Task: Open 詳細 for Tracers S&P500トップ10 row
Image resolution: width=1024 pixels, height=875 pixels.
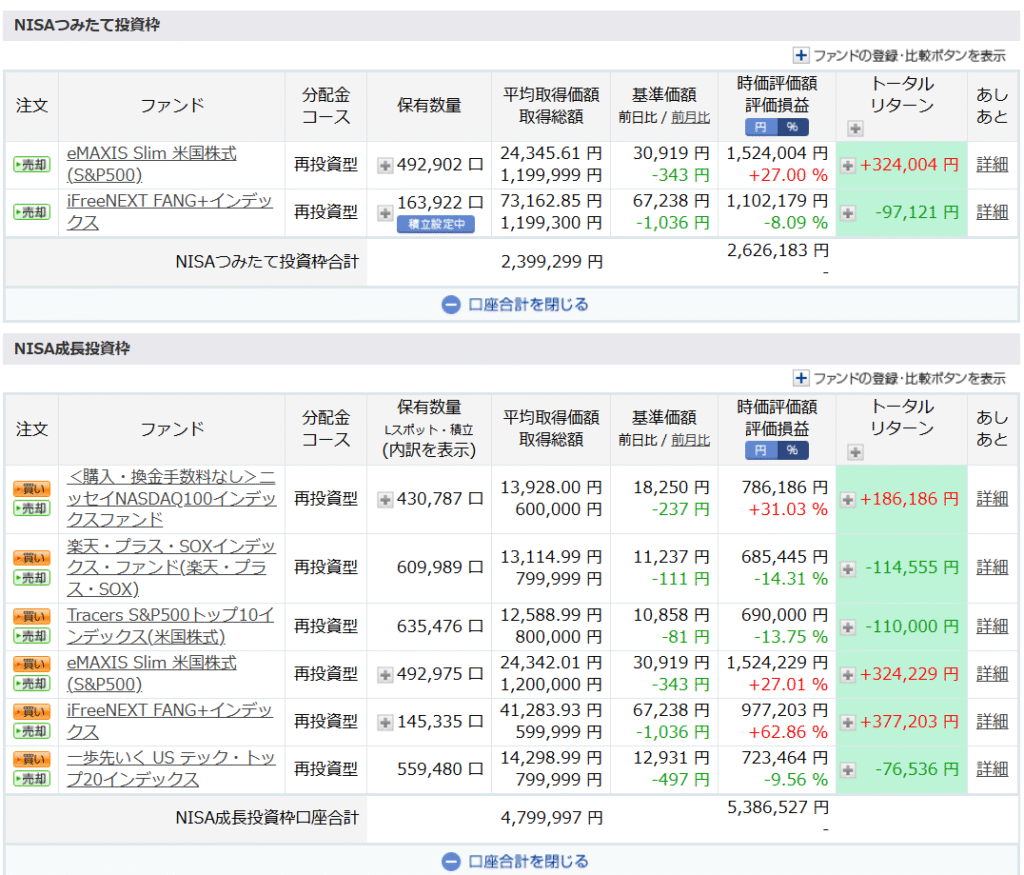Action: coord(992,626)
